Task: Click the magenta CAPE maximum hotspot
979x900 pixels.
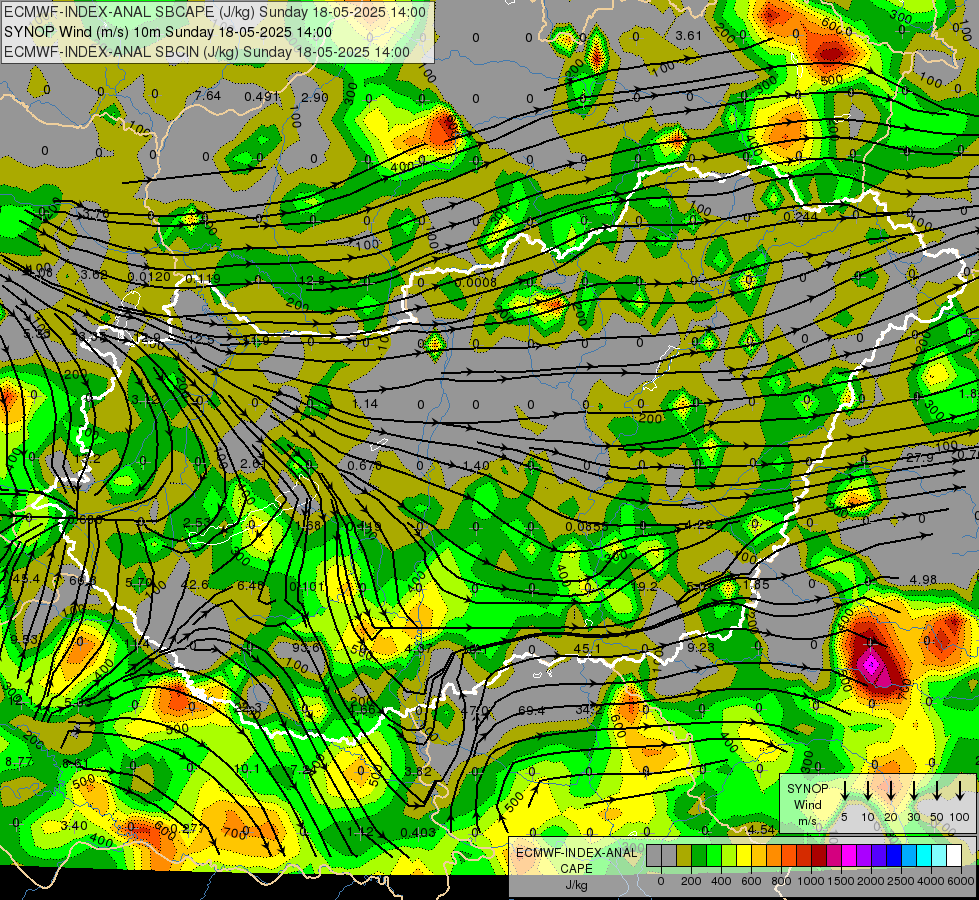Action: (x=872, y=666)
